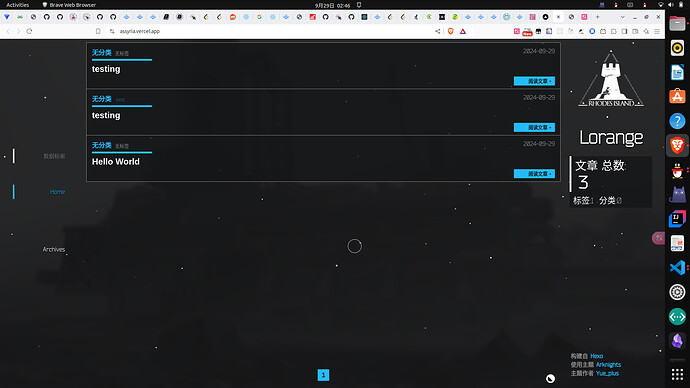Image resolution: width=690 pixels, height=388 pixels.
Task: Reload the page with the refresh icon
Action: coord(29,31)
